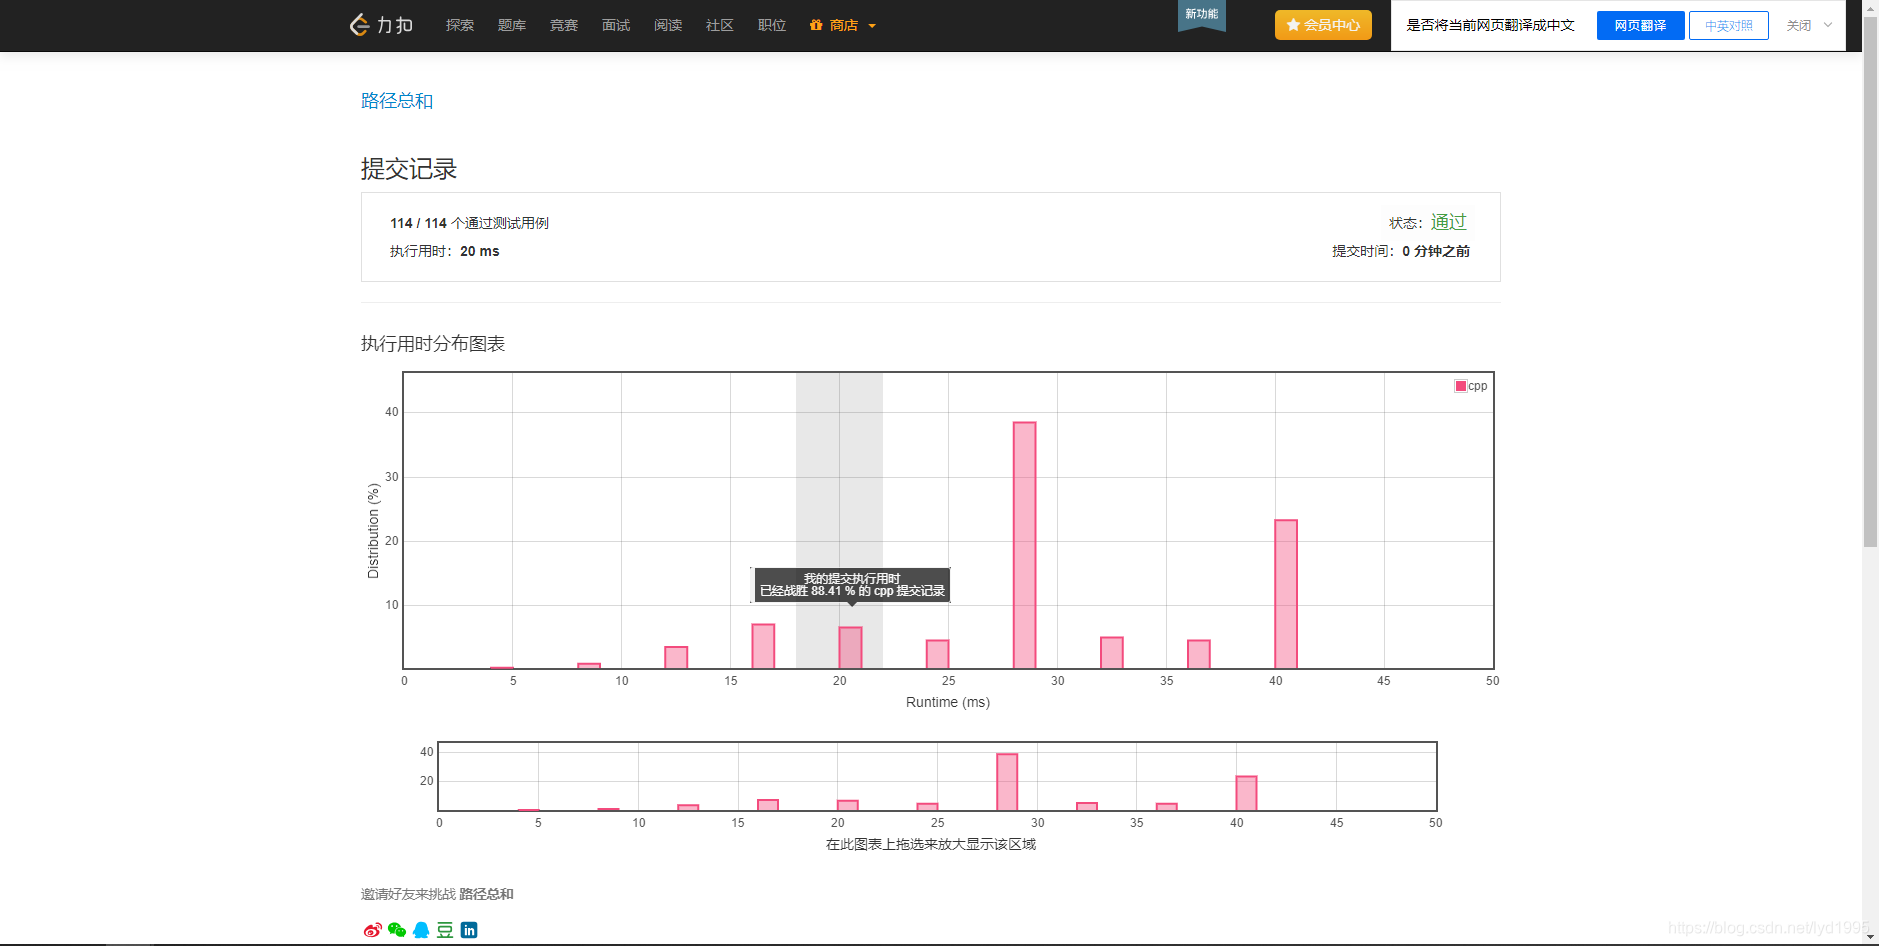This screenshot has height=946, width=1879.
Task: Share via LinkedIn icon
Action: (469, 930)
